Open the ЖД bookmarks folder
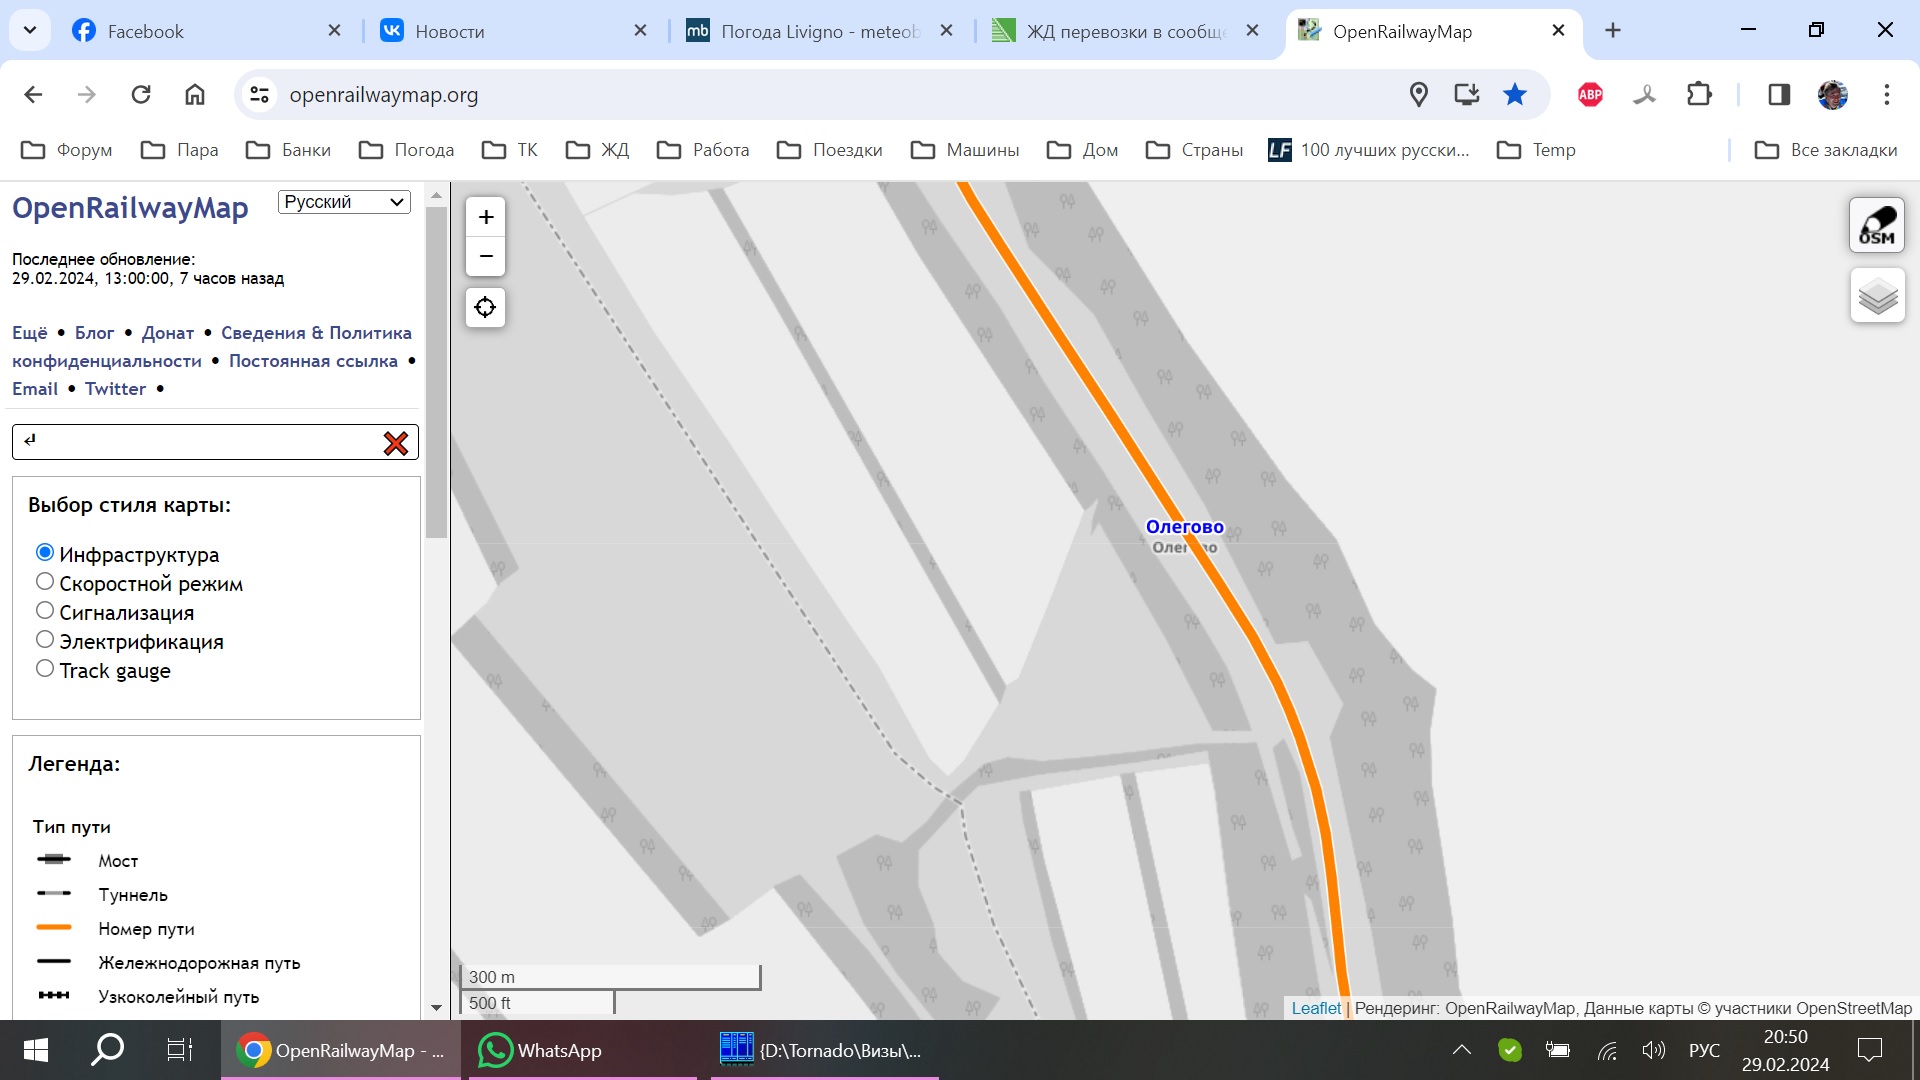 coord(598,150)
